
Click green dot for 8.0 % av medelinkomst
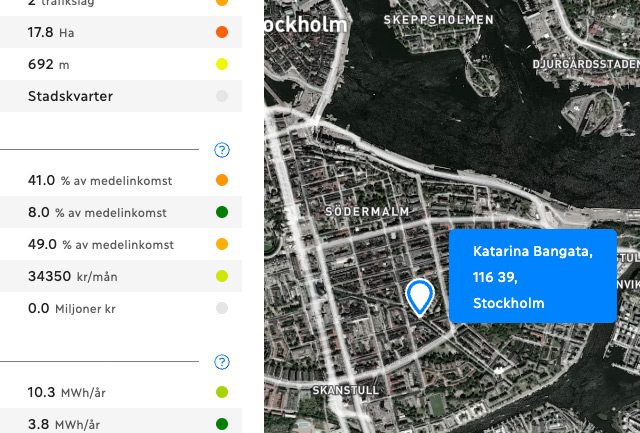[x=222, y=212]
